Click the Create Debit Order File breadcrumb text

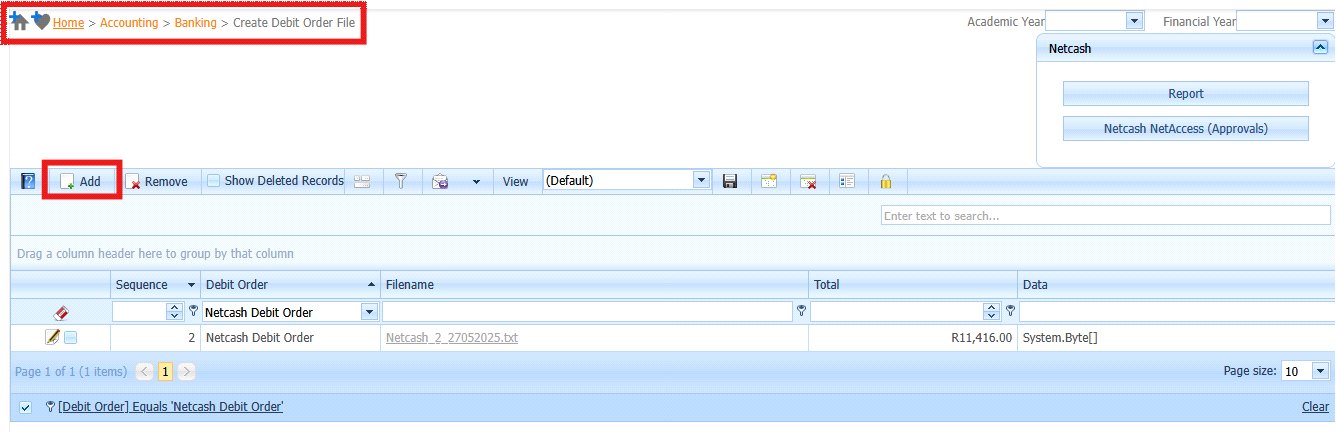point(294,22)
